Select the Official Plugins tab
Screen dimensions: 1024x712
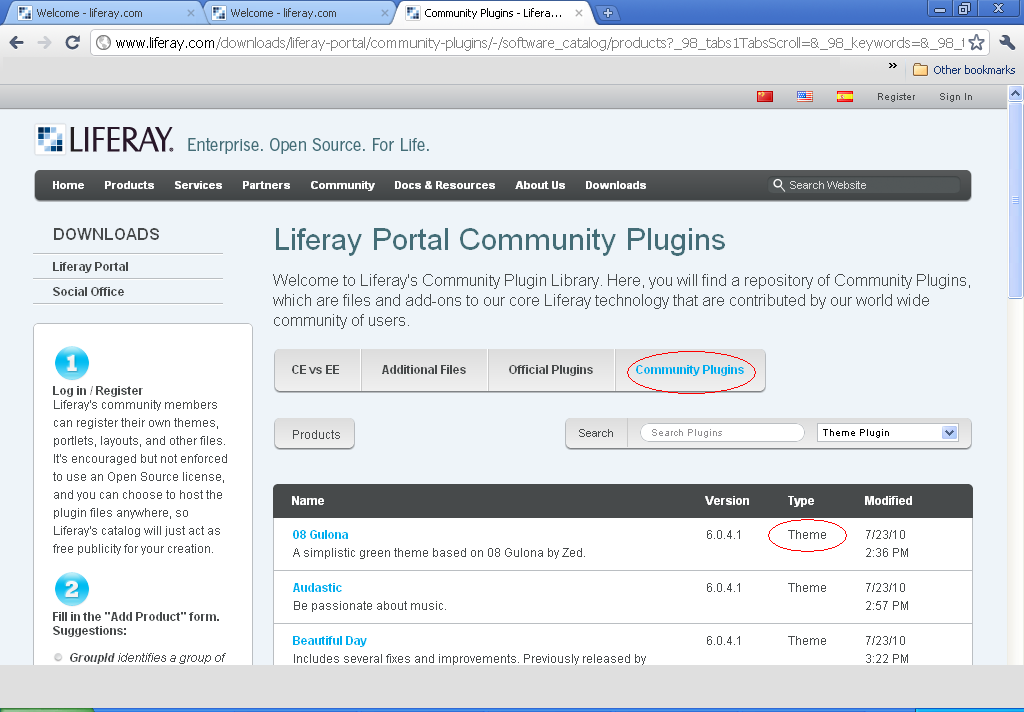coord(551,370)
